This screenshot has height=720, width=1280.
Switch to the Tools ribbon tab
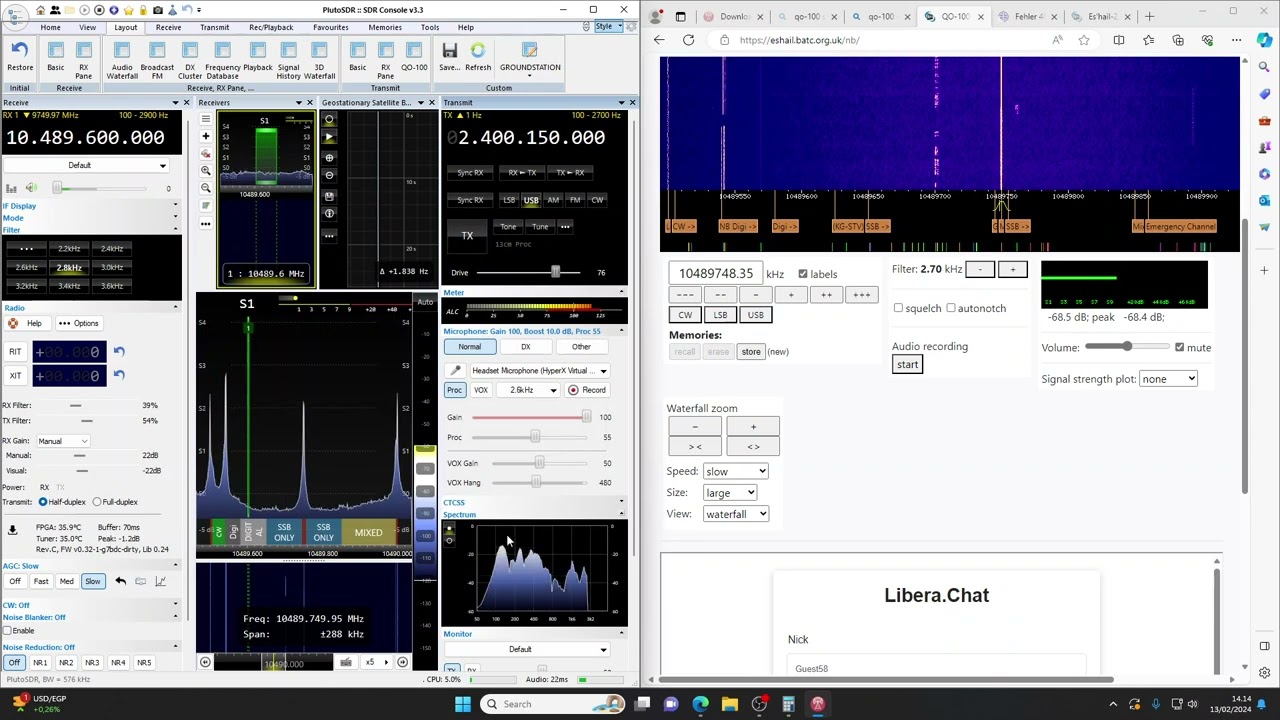tap(430, 27)
